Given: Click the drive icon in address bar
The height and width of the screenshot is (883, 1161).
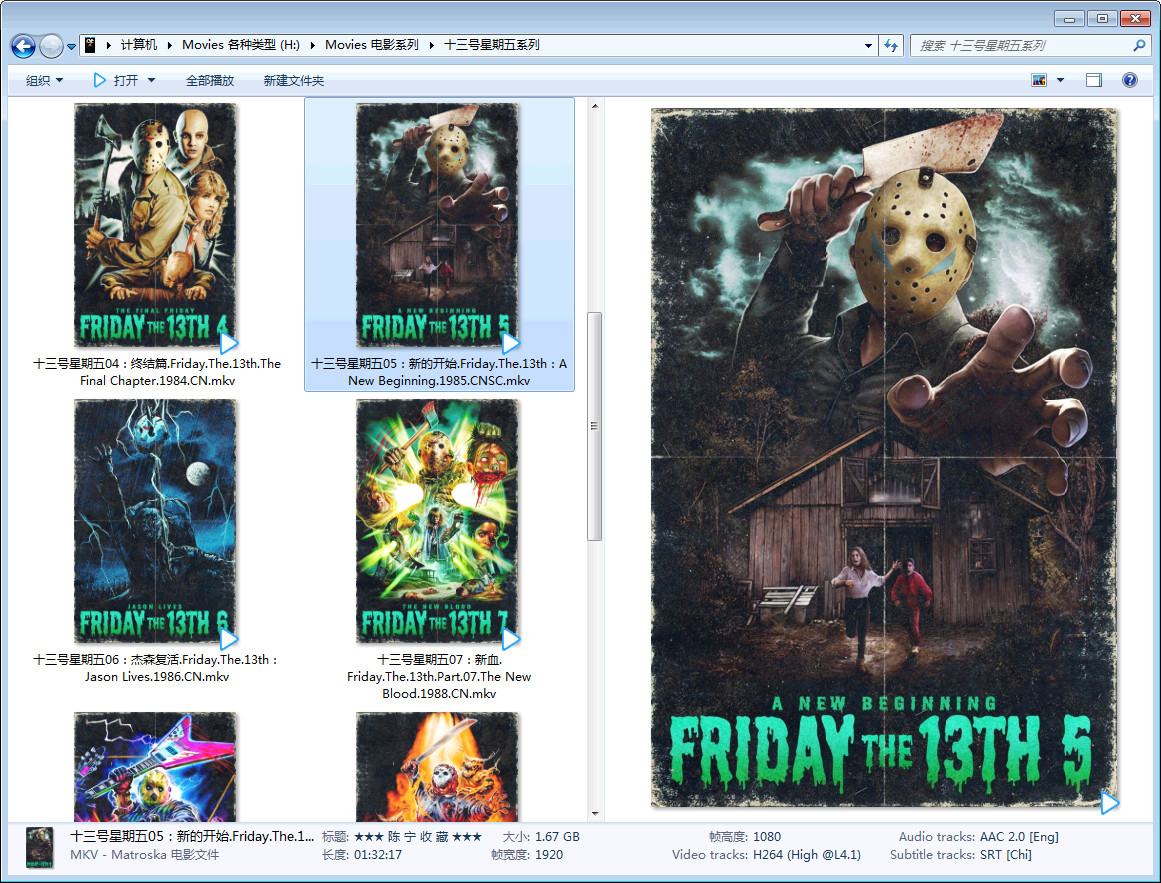Looking at the screenshot, I should pos(90,45).
